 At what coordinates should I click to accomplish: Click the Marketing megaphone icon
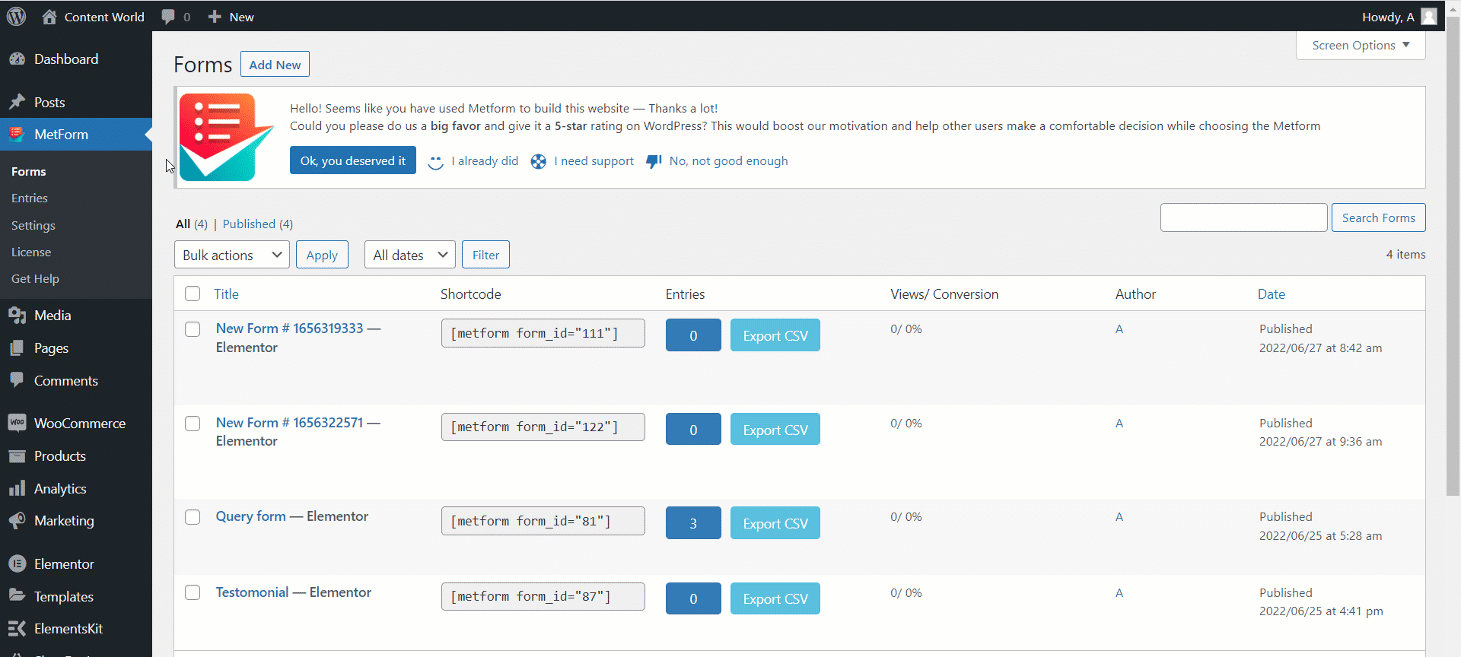click(17, 521)
